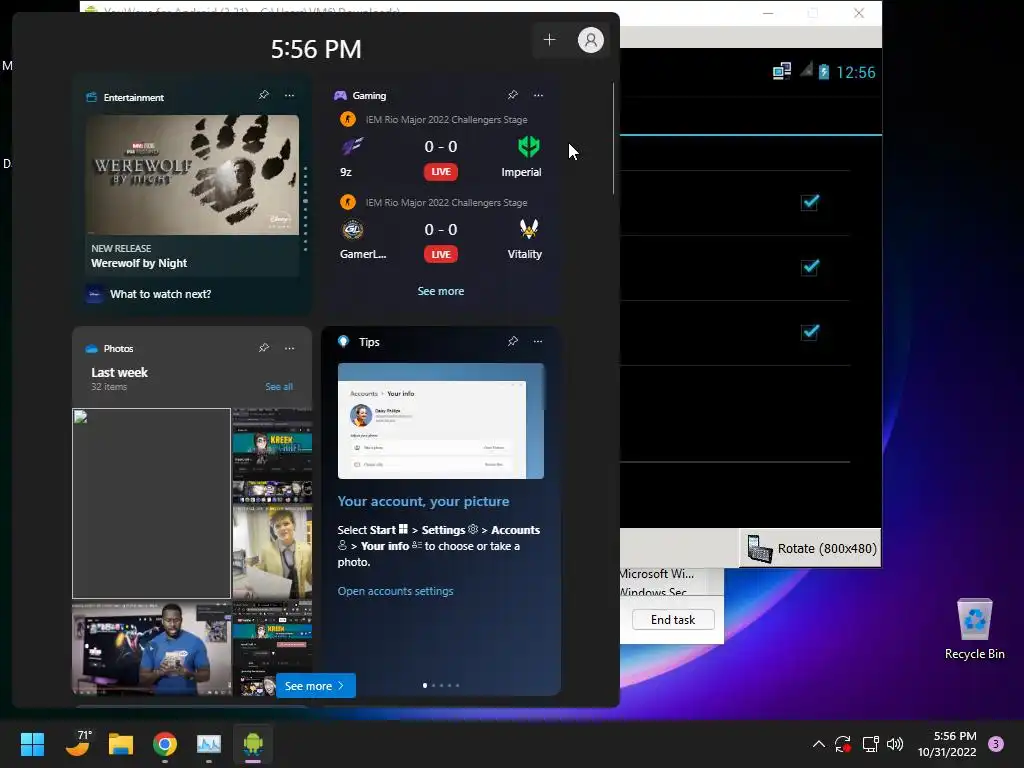The image size is (1024, 768).
Task: Click the See more widgets button
Action: point(315,686)
